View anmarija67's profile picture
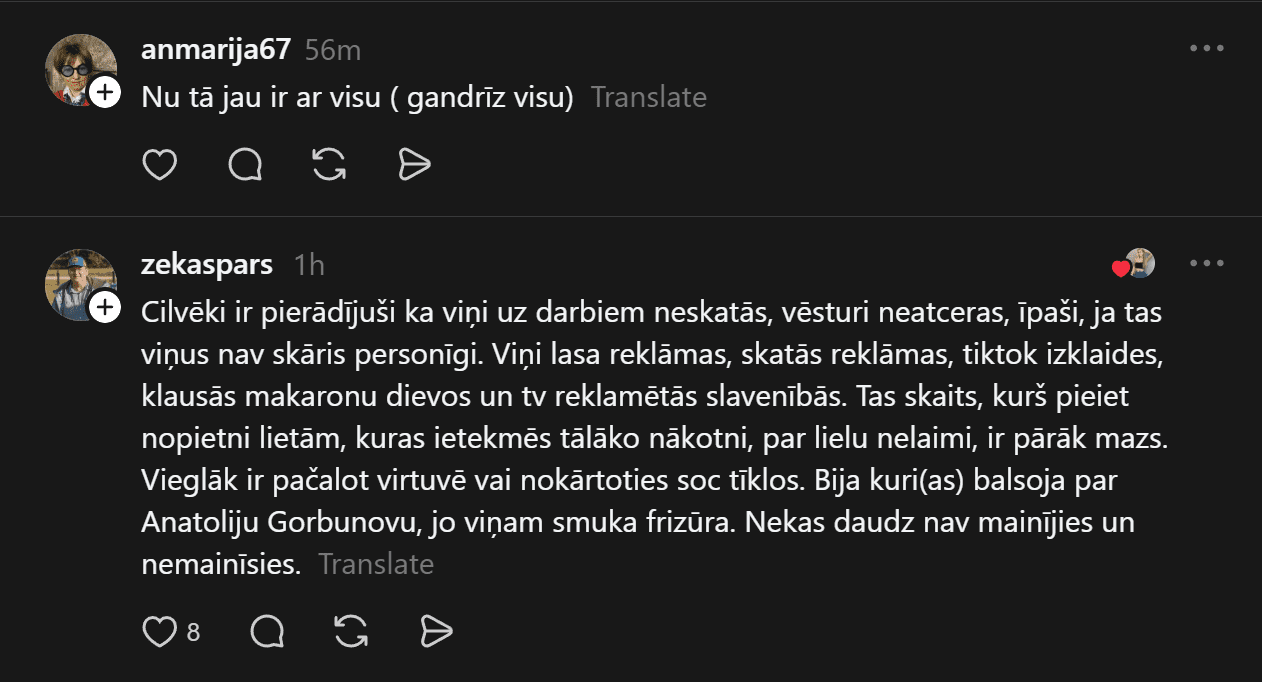The image size is (1262, 682). [79, 68]
